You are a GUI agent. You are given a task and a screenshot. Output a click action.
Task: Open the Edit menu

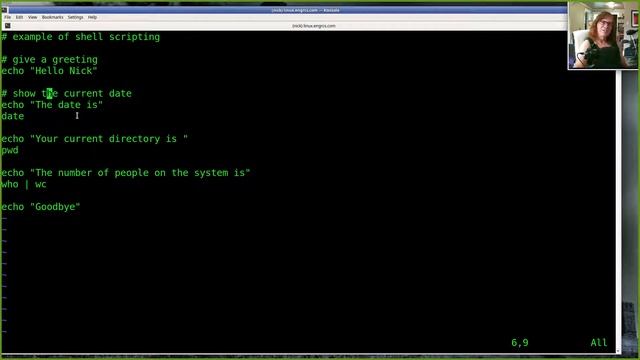pos(19,17)
